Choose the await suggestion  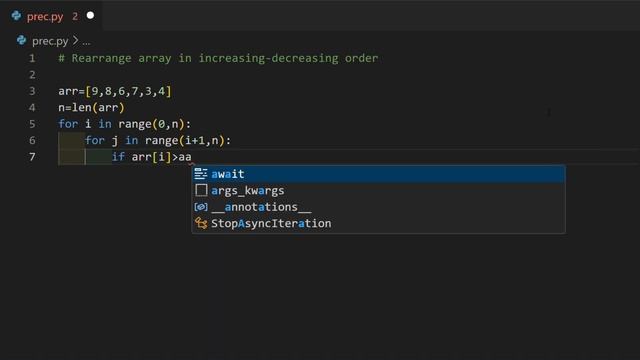(378, 174)
